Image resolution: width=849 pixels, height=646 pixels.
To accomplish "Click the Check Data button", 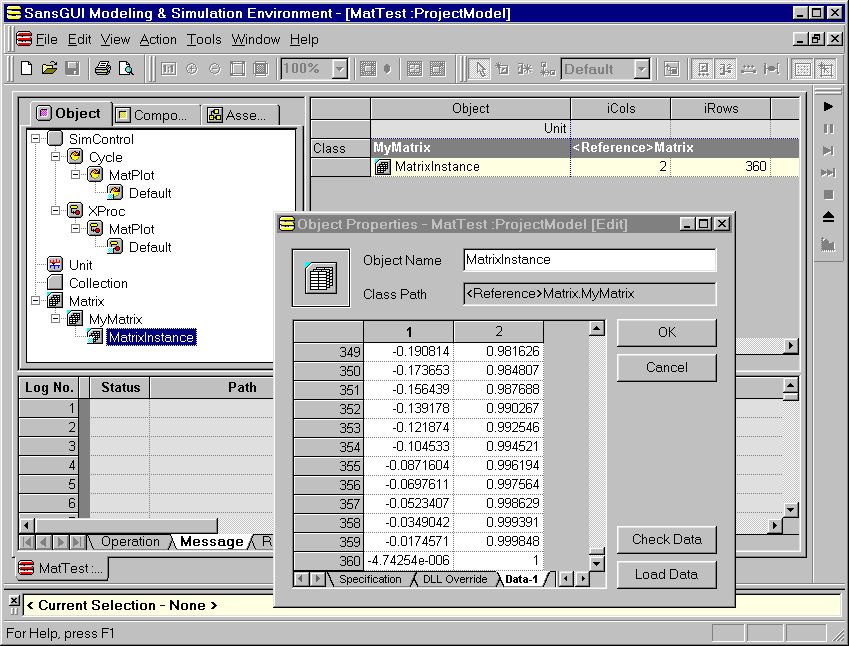I will (666, 540).
